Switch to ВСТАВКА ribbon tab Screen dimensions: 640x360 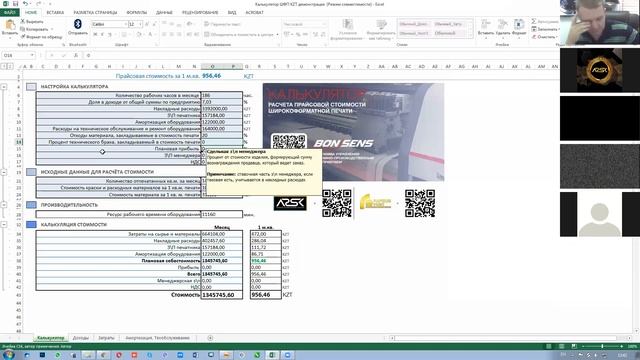coord(55,12)
